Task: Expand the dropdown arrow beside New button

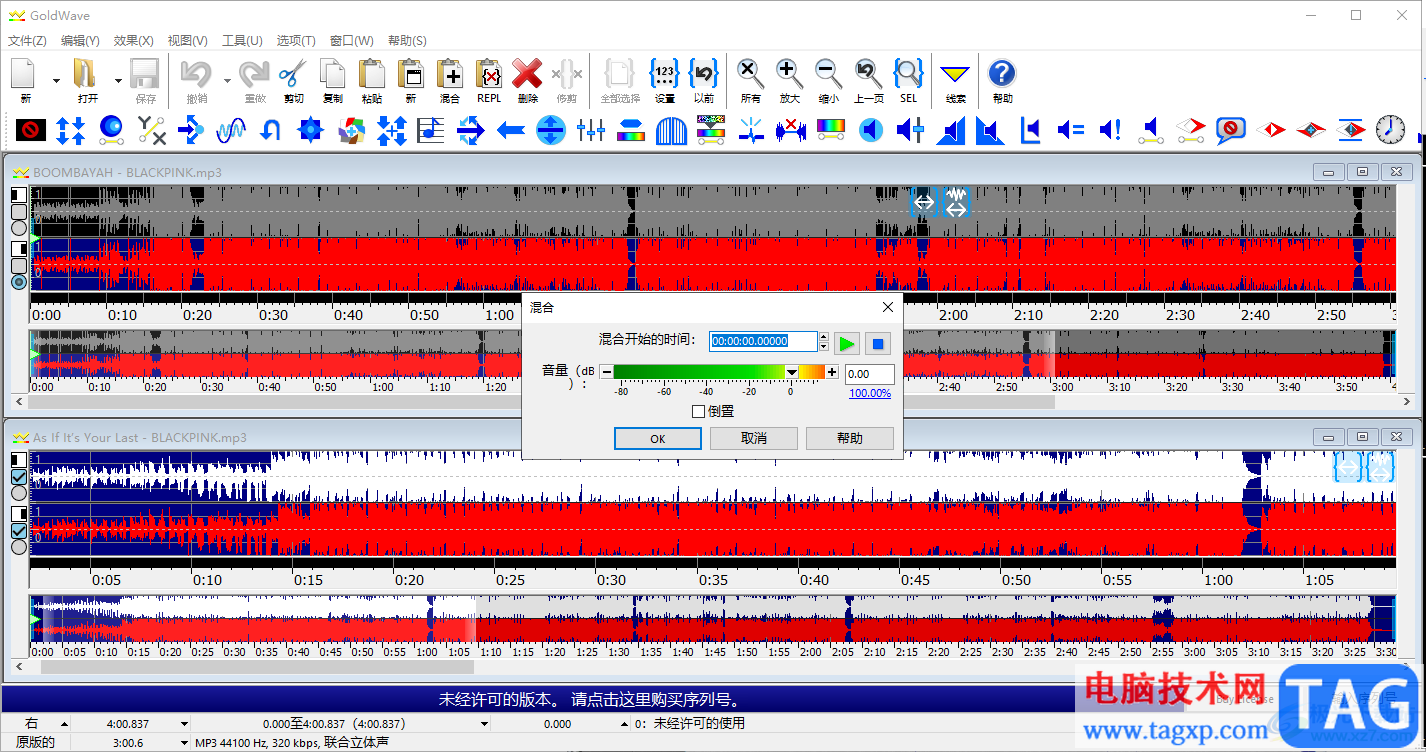Action: click(56, 80)
